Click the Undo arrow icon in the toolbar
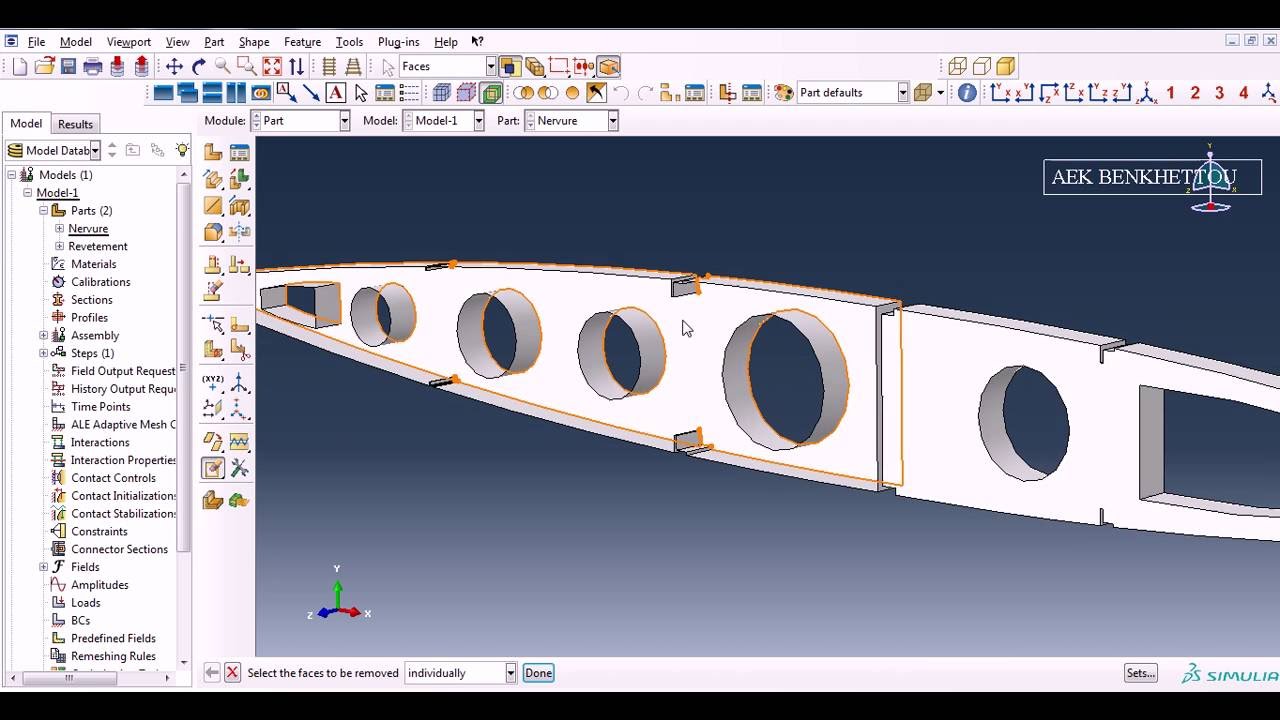The width and height of the screenshot is (1280, 720). tap(621, 92)
